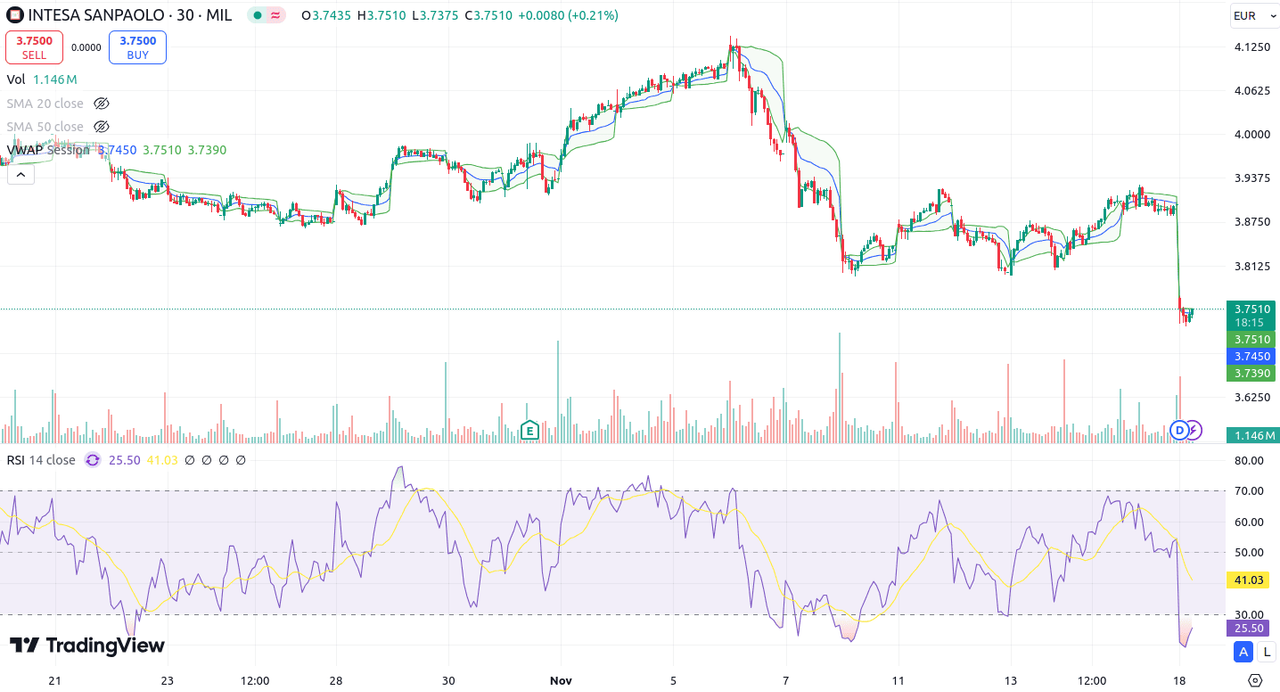Click the 4.0000 price axis value
1280x692 pixels.
1252,135
